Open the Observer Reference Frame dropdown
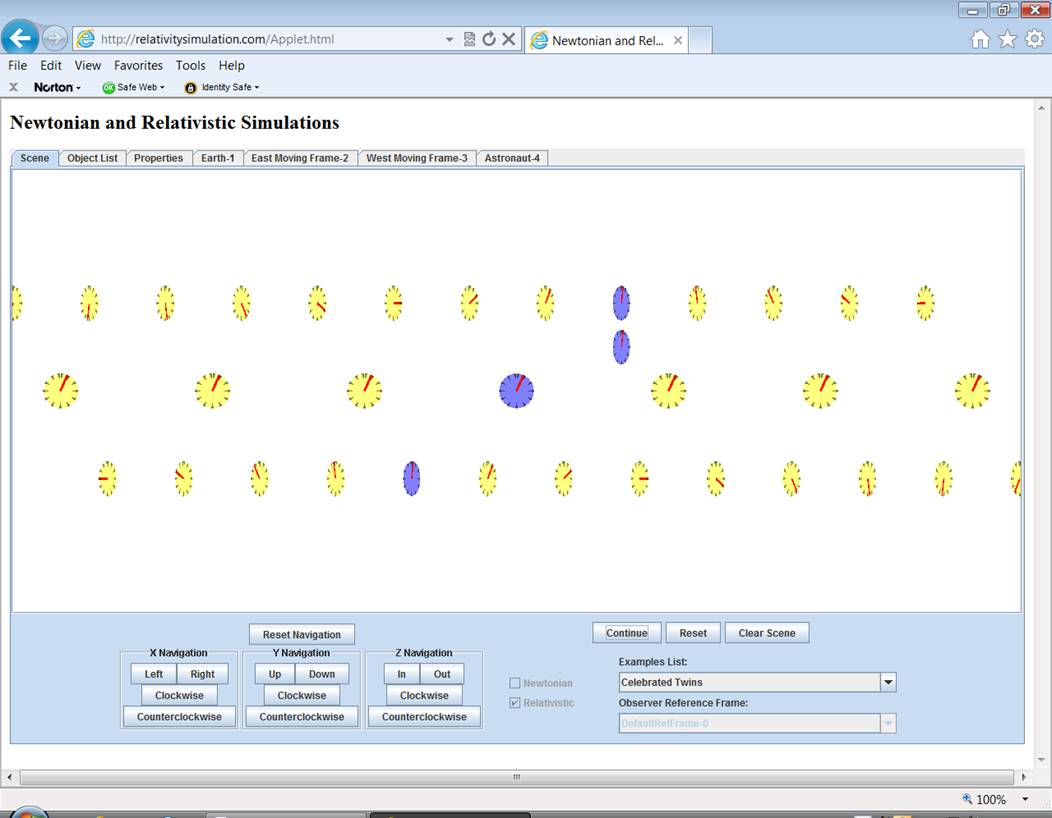The image size is (1052, 818). (887, 723)
